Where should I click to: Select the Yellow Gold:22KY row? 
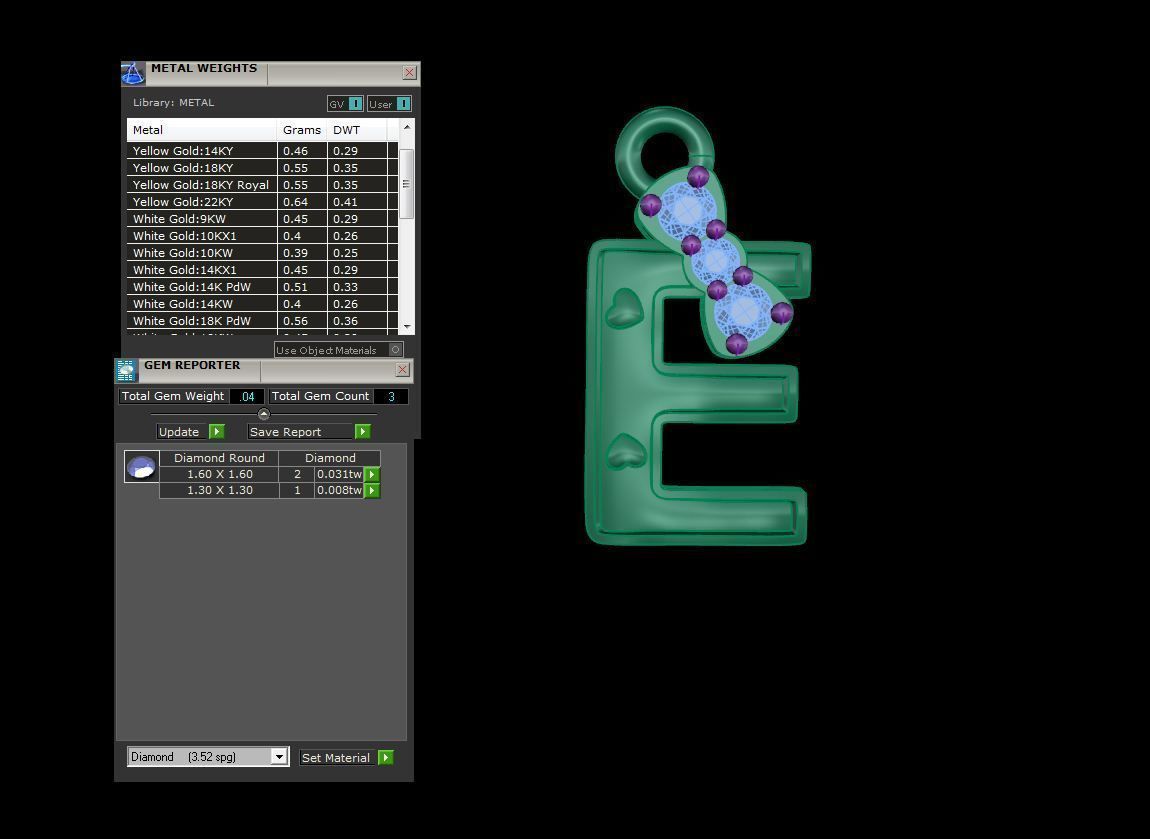tap(262, 202)
